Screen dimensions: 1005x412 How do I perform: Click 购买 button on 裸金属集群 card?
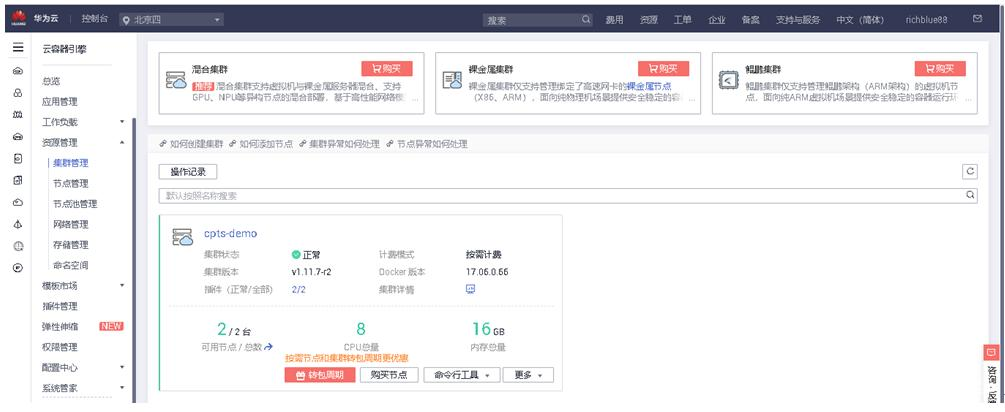pyautogui.click(x=663, y=69)
